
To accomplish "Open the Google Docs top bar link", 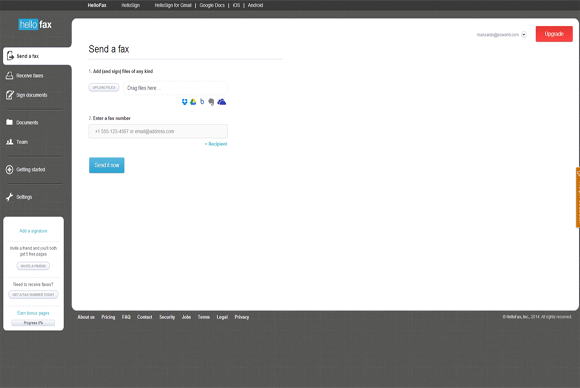I will [212, 5].
